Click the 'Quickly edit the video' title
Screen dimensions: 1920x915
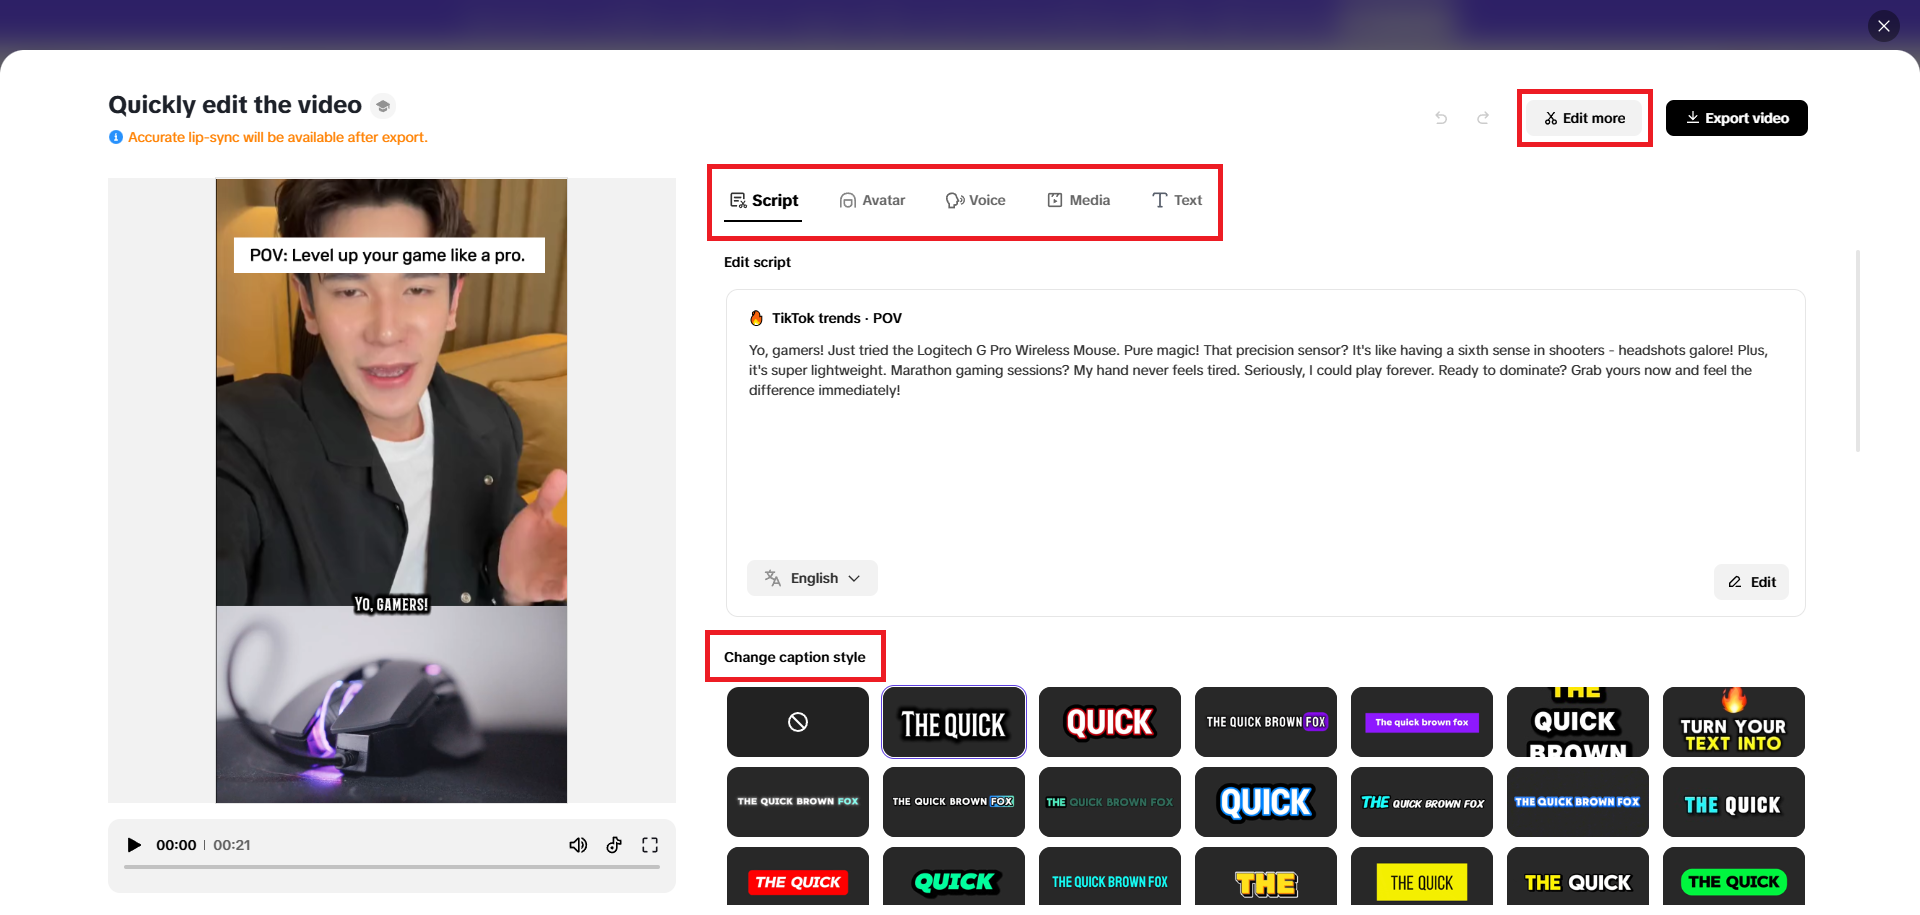pos(235,105)
